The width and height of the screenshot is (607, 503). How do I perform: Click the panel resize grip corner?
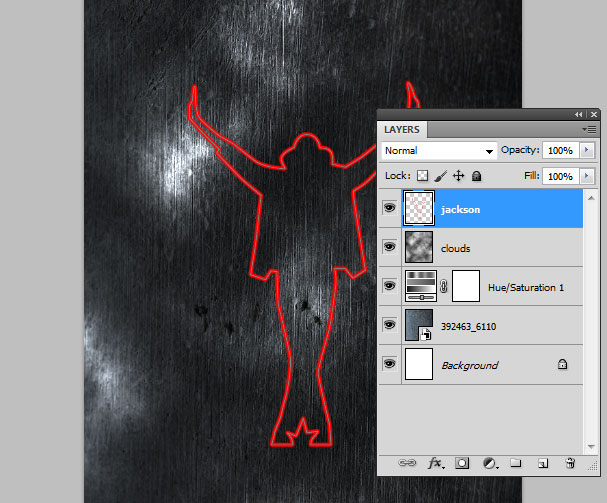(593, 467)
